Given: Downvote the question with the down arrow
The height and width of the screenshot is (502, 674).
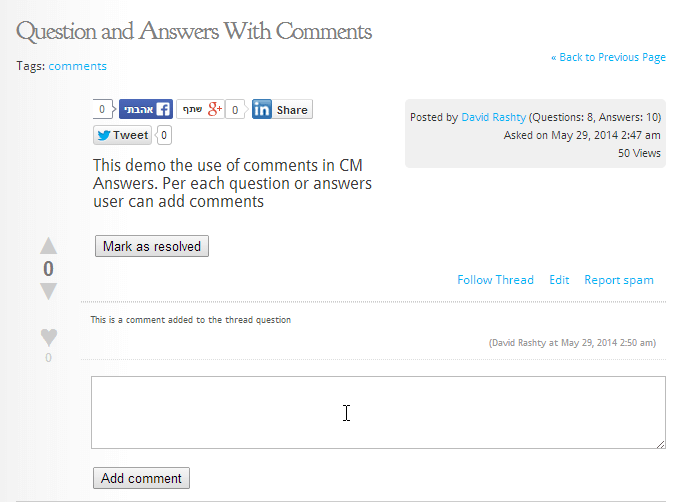Looking at the screenshot, I should (48, 291).
